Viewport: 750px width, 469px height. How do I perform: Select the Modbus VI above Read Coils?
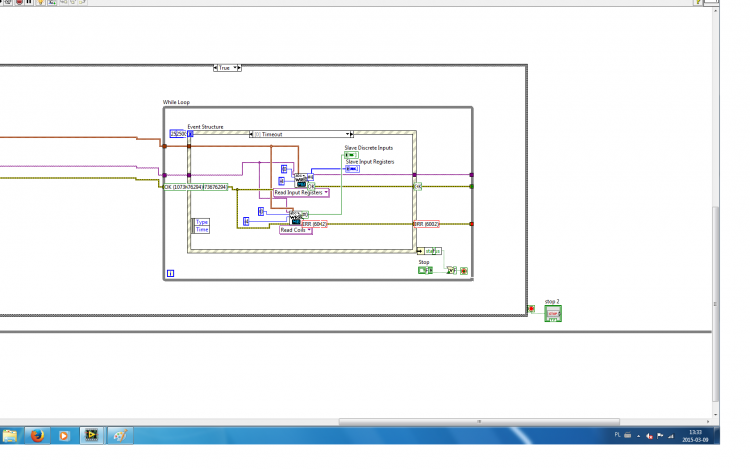click(x=296, y=218)
